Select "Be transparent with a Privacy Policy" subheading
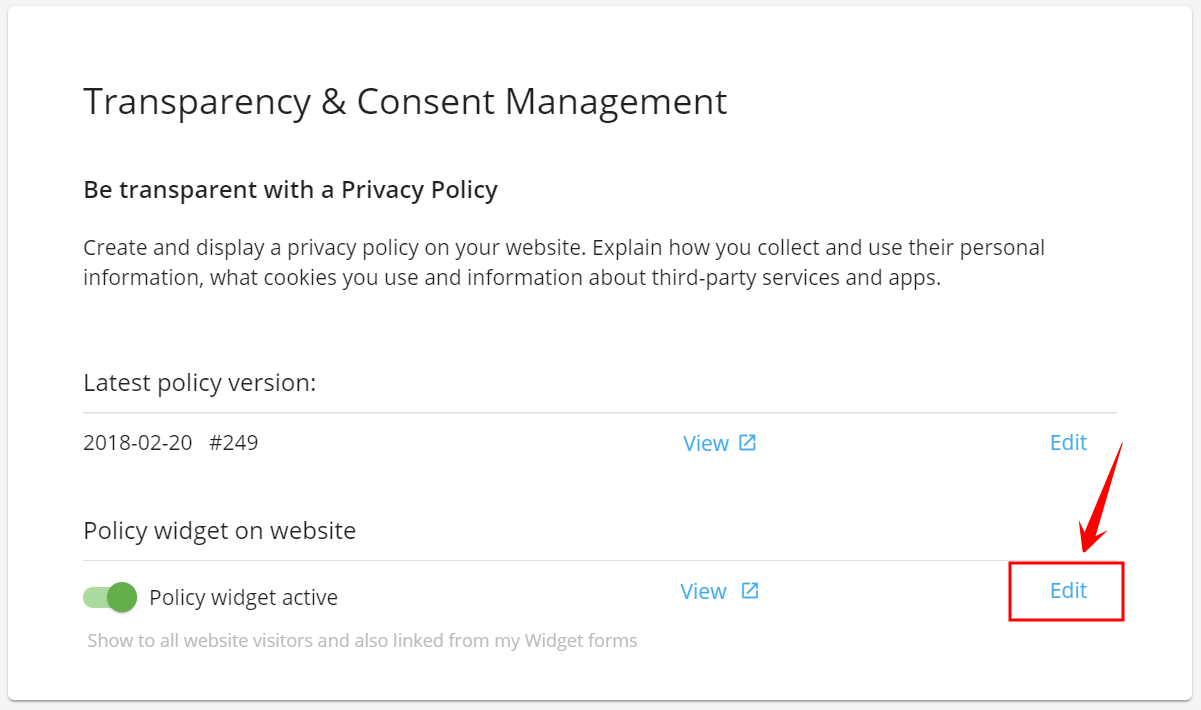Viewport: 1201px width, 710px height. [x=290, y=189]
